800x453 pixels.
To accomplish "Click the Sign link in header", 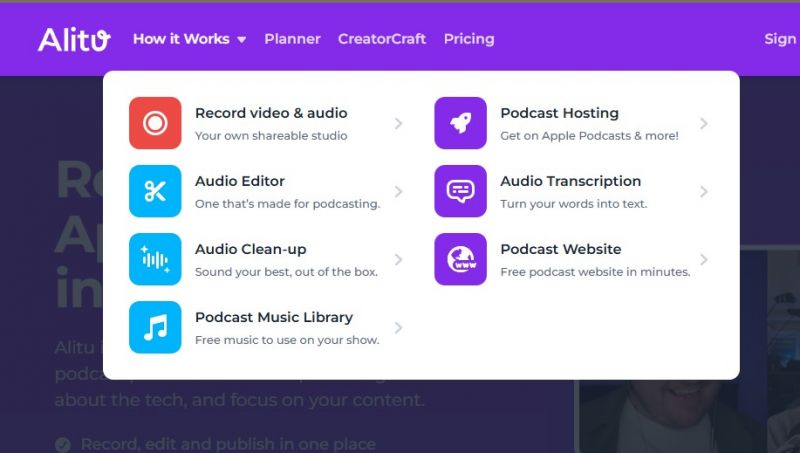I will pos(780,39).
